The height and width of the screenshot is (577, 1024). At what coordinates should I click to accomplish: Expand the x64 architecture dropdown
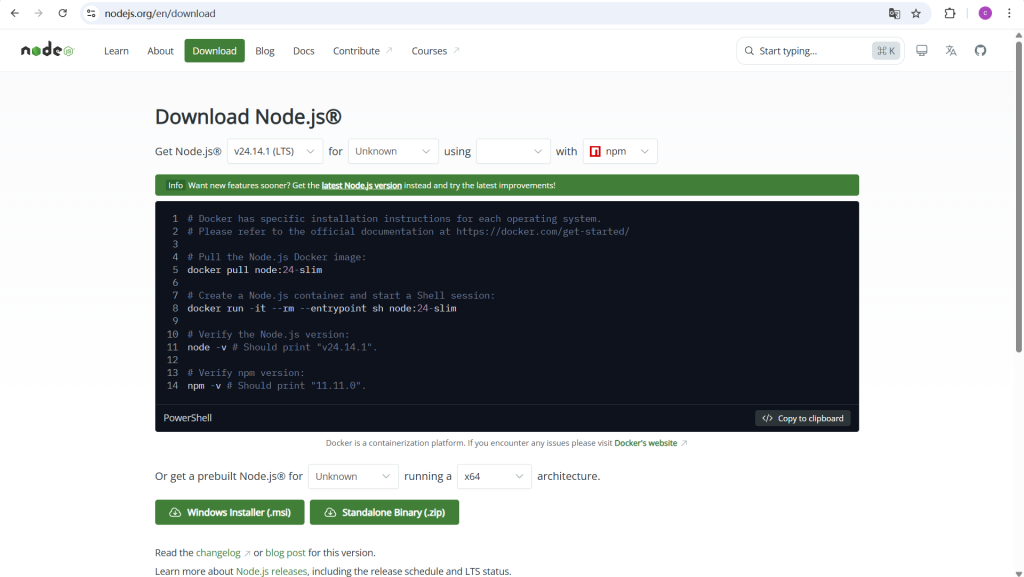tap(493, 477)
